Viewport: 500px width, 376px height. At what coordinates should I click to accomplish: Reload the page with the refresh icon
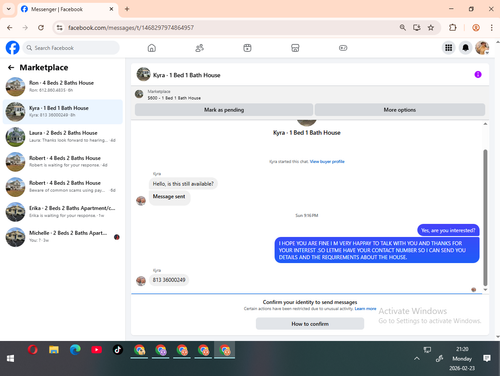tap(41, 28)
